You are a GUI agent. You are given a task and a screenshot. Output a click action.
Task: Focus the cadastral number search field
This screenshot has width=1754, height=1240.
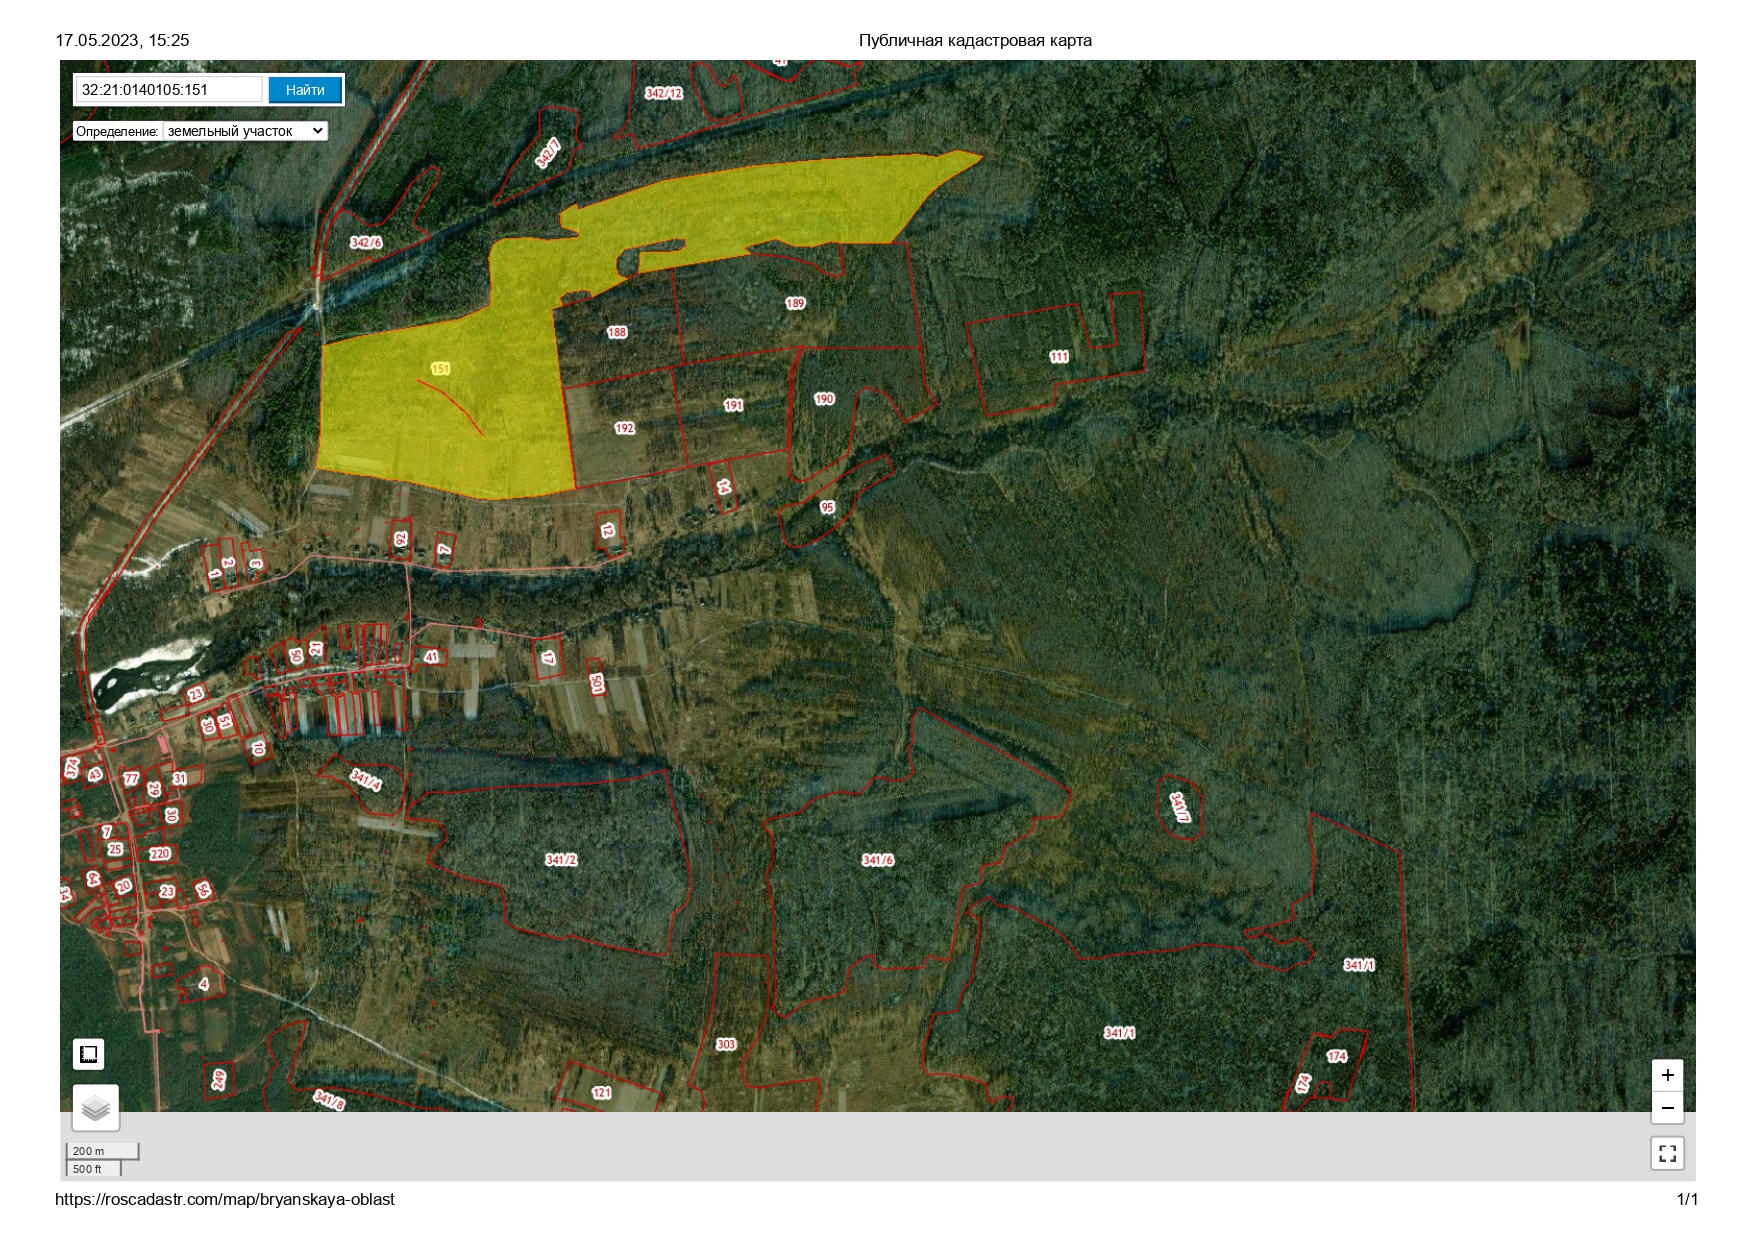169,90
